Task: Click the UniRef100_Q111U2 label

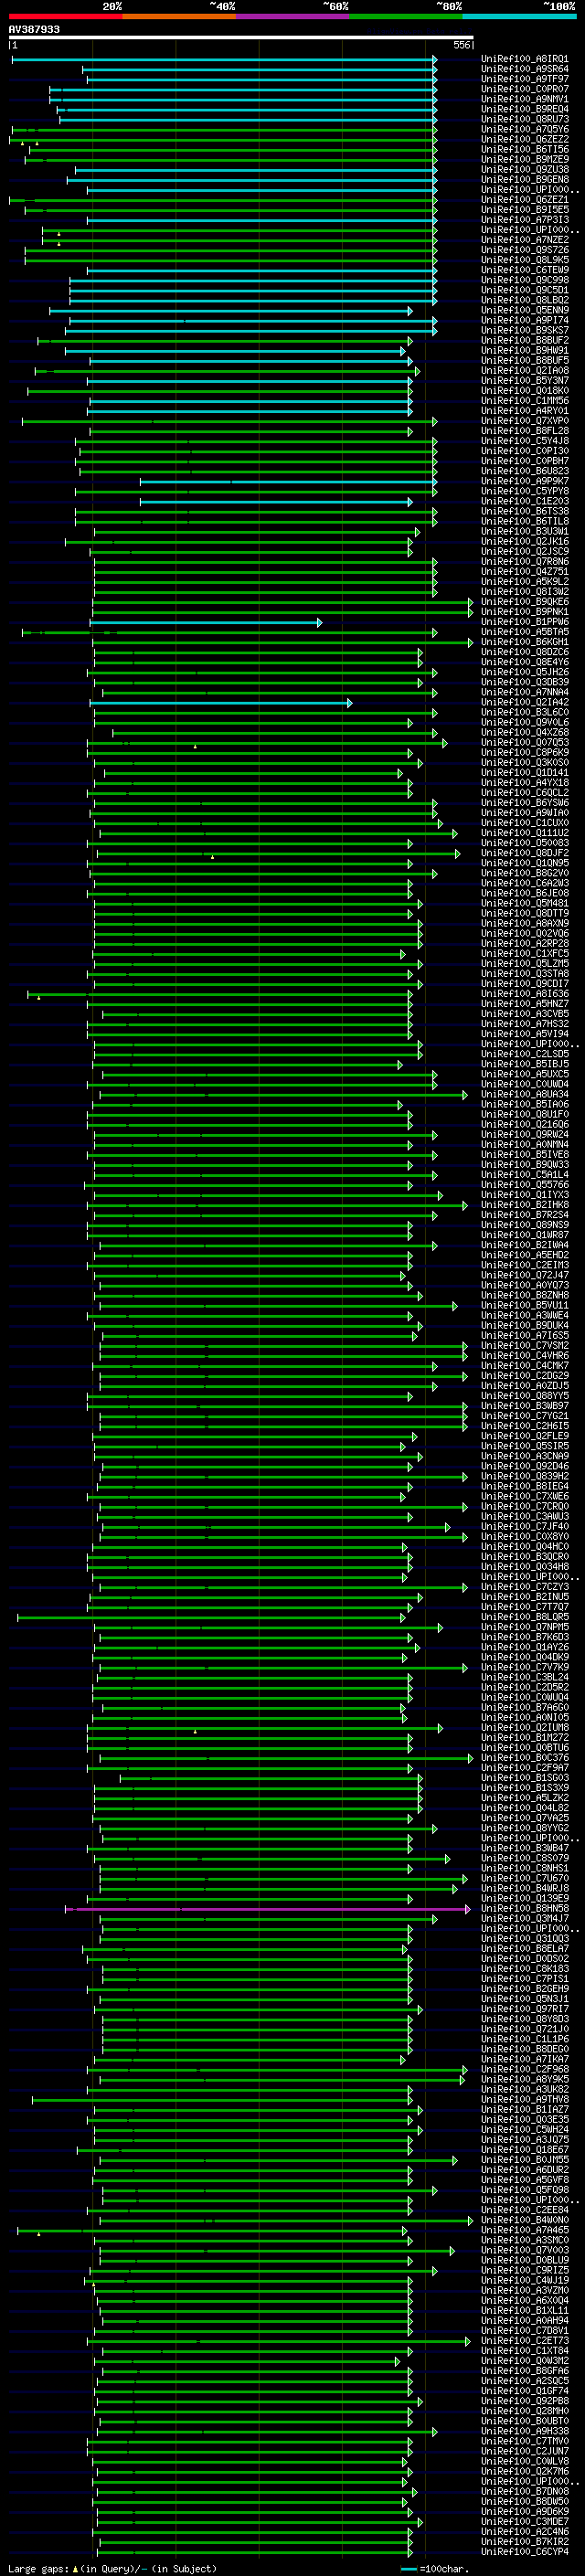Action: tap(524, 833)
